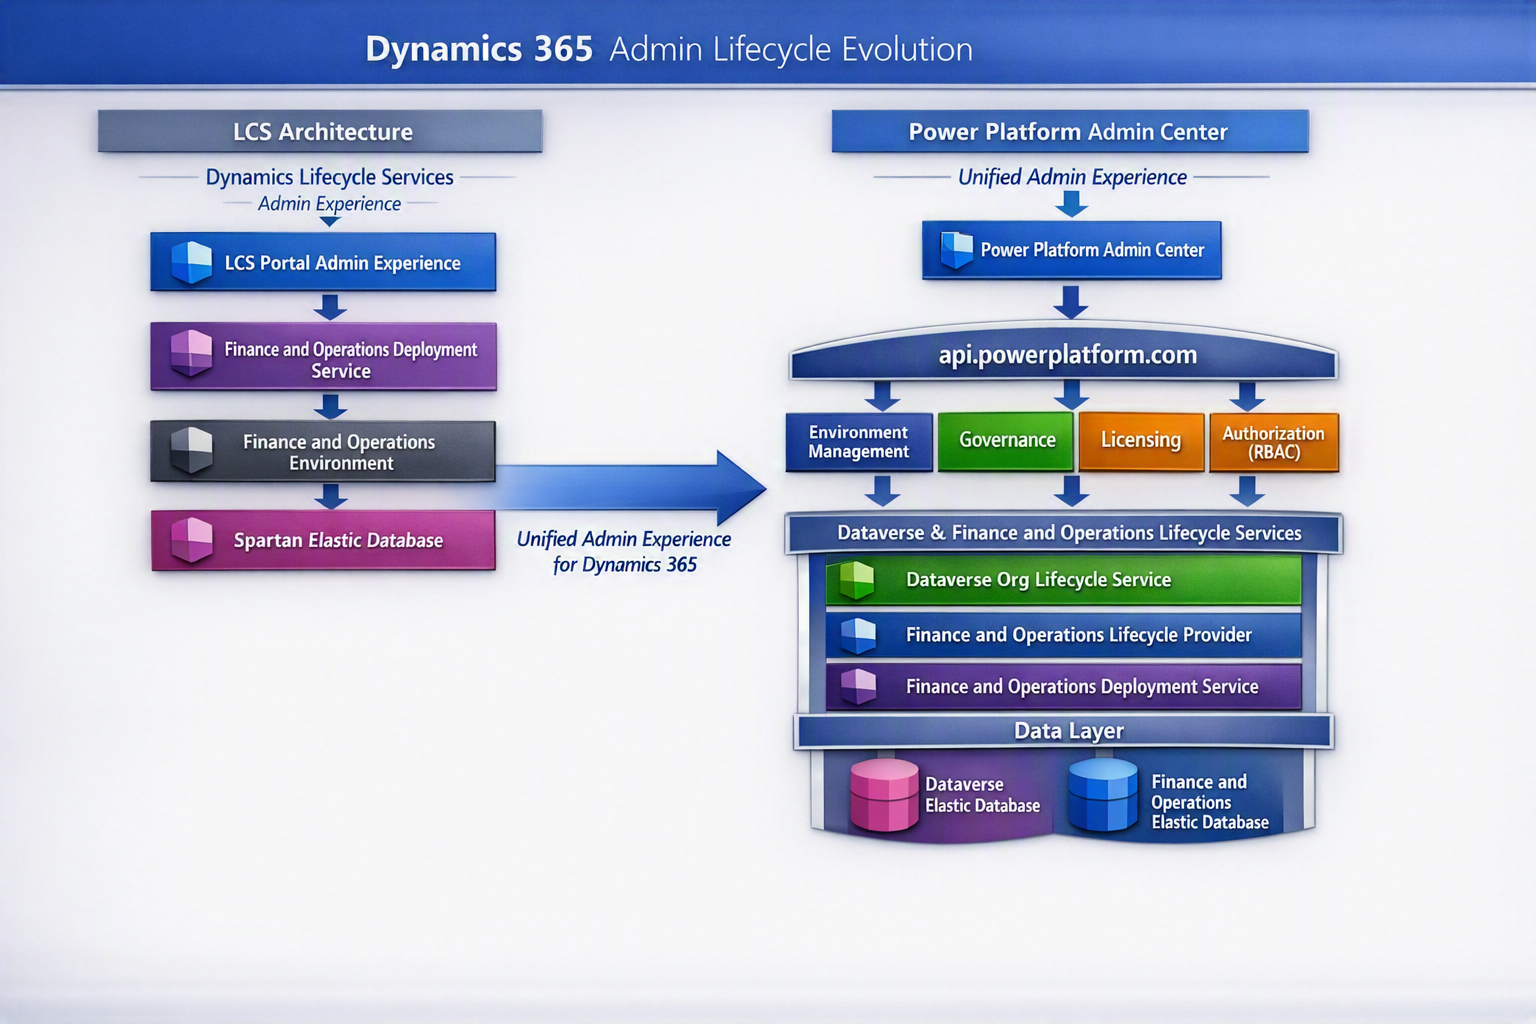Click the Dataverse & Finance and Operations Lifecycle Services bar
Screen dimensions: 1536x1024
click(1064, 533)
